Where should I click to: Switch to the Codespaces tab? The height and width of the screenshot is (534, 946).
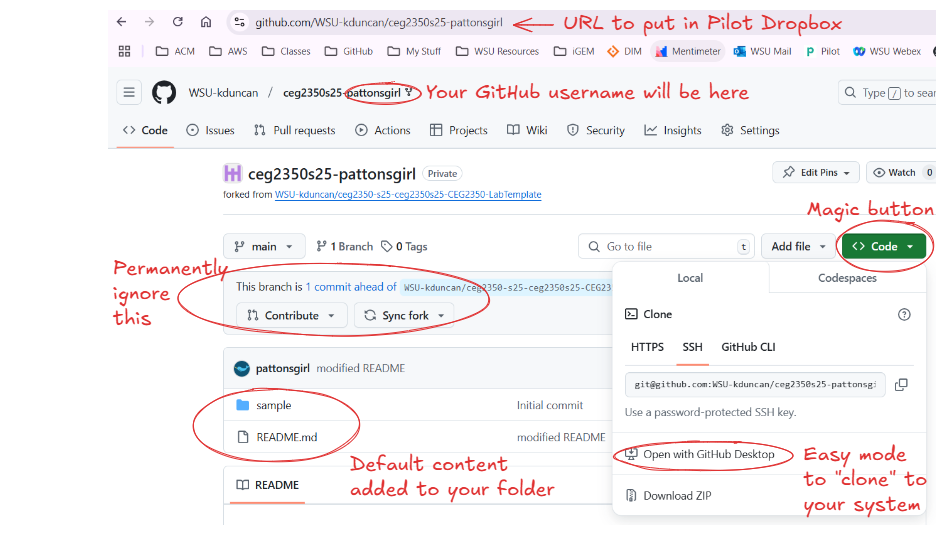[x=847, y=278]
